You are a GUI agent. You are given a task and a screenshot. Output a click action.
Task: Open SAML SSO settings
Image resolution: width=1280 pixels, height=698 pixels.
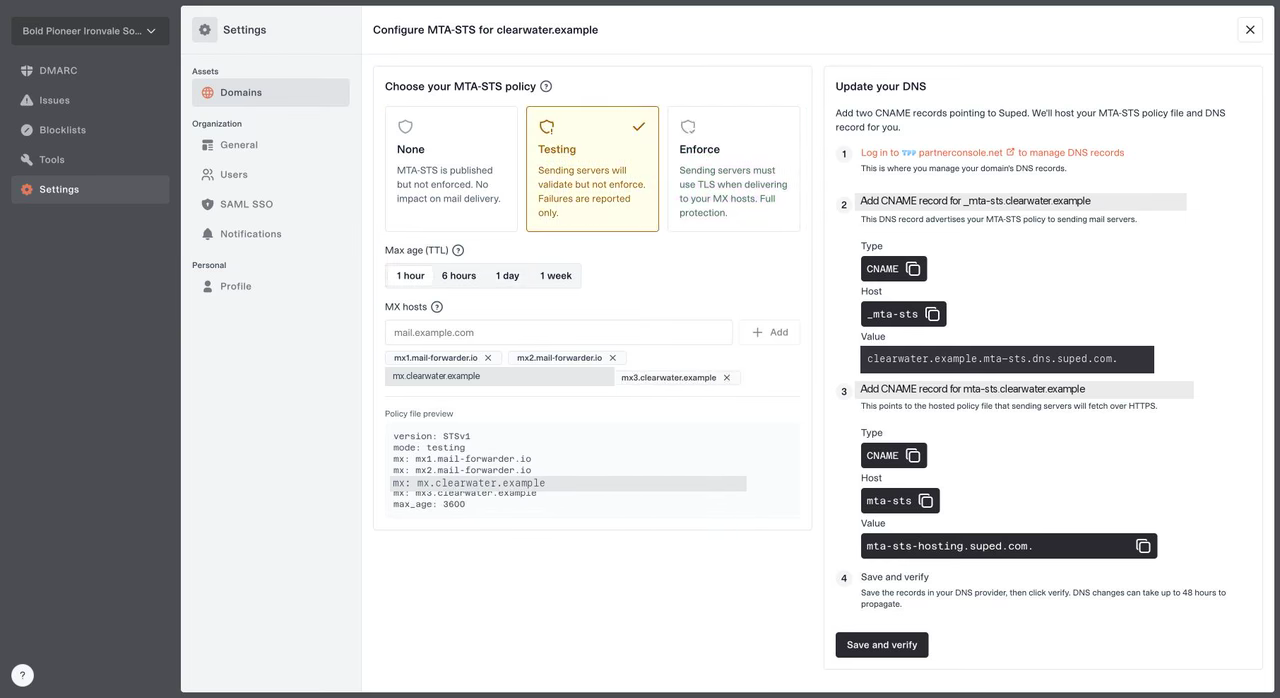click(x=271, y=204)
